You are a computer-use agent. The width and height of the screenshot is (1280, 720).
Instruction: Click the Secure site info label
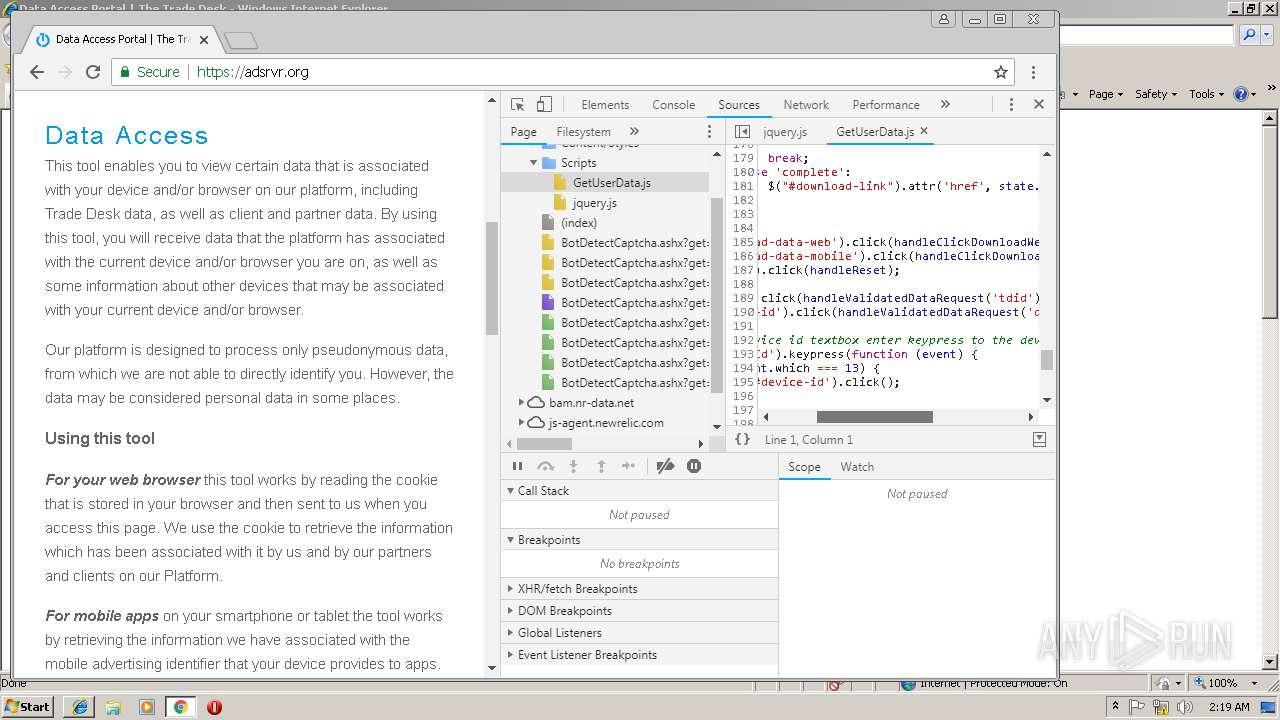tap(150, 72)
